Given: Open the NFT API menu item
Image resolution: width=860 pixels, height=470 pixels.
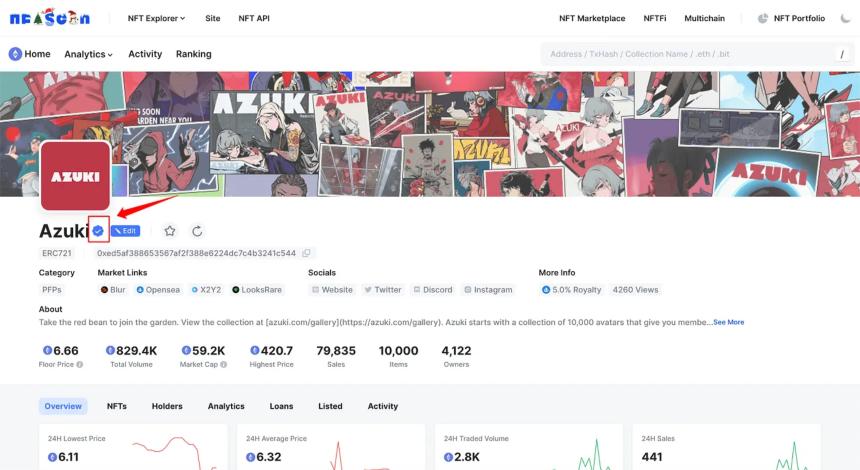Looking at the screenshot, I should pos(254,18).
